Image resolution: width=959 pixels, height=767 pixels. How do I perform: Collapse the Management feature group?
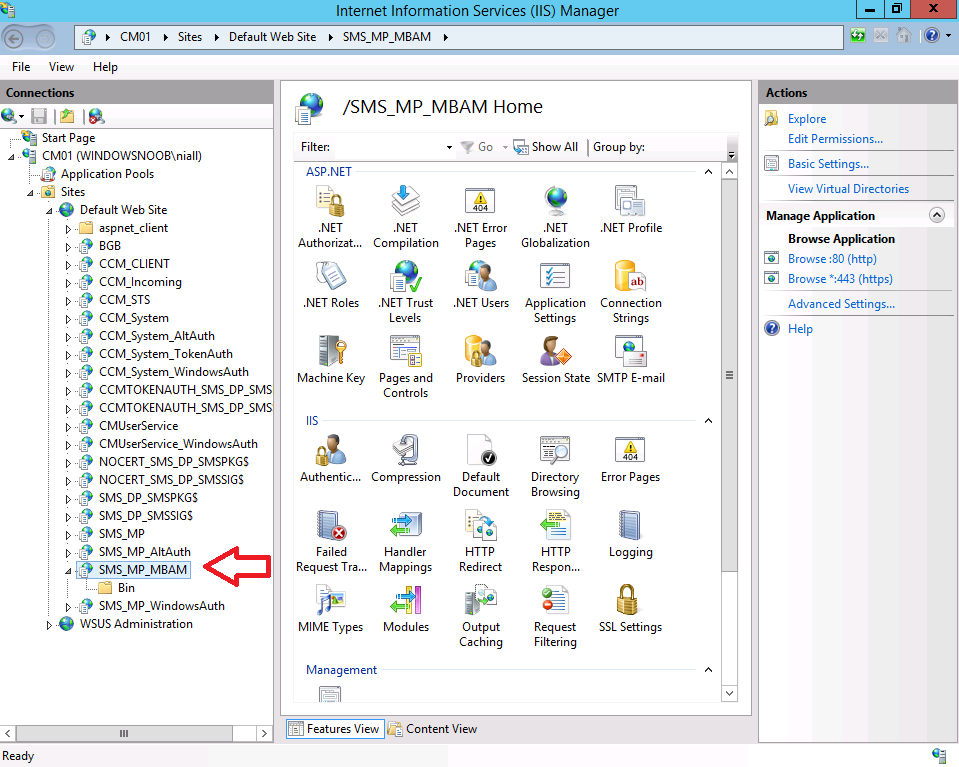[x=708, y=670]
